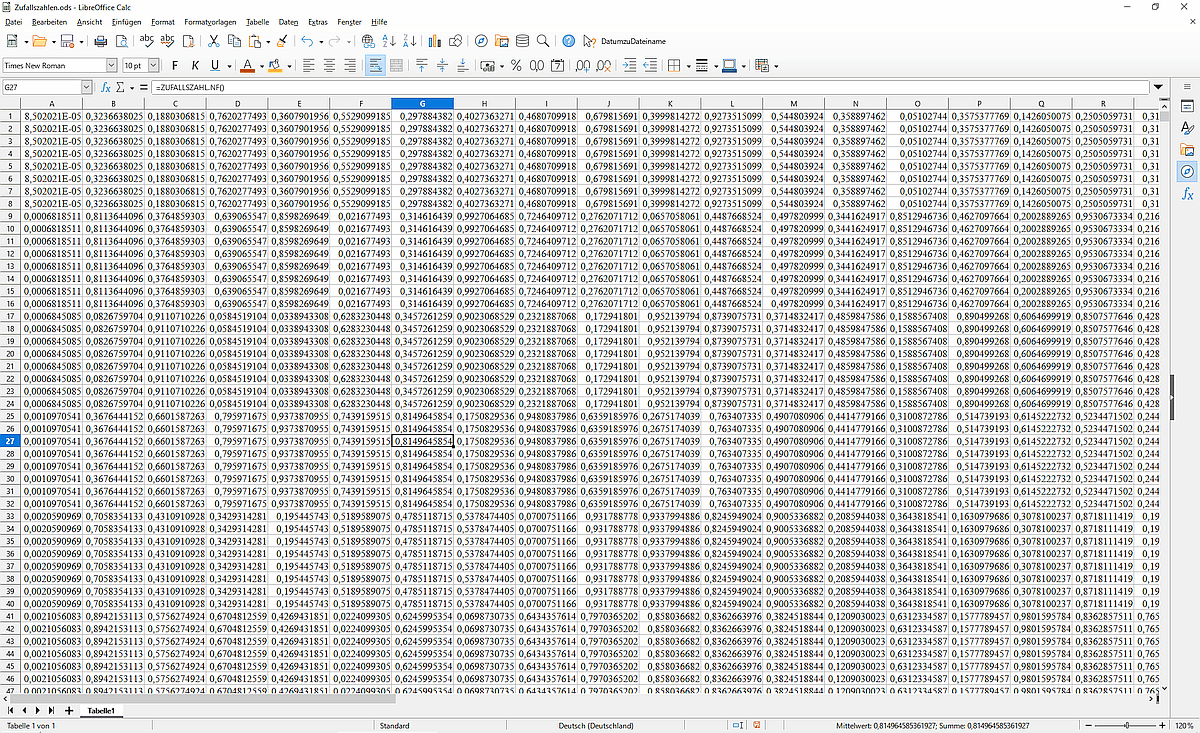
Task: Click the Clone Formatting paintbrush icon
Action: click(282, 41)
